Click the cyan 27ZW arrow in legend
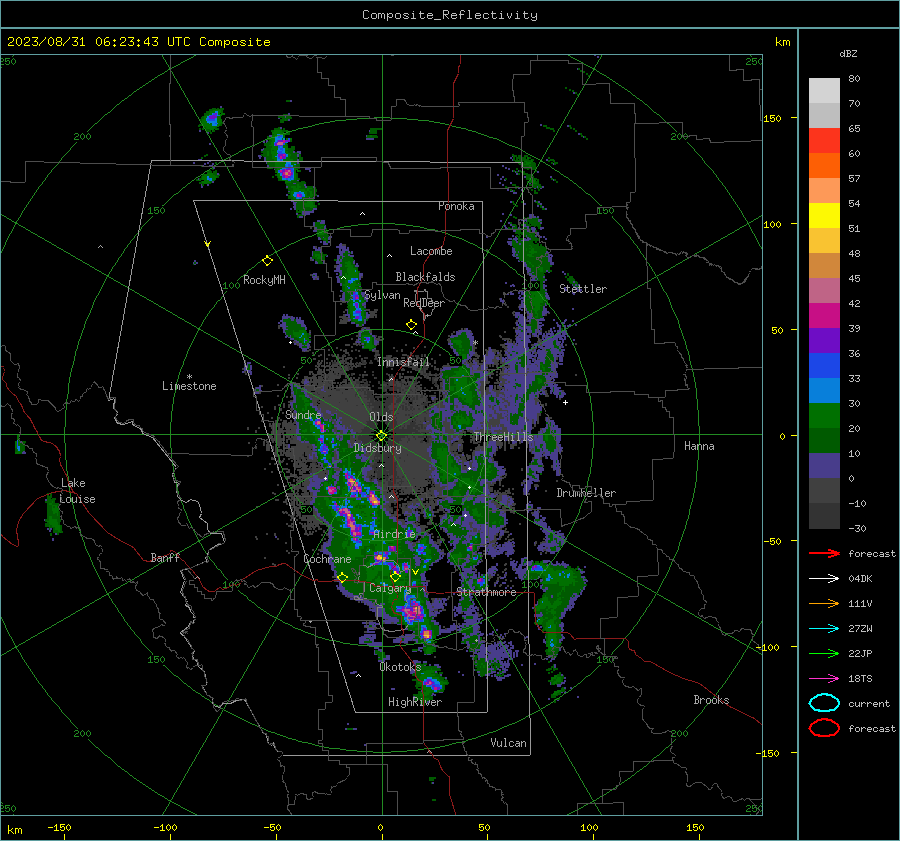 click(x=824, y=629)
